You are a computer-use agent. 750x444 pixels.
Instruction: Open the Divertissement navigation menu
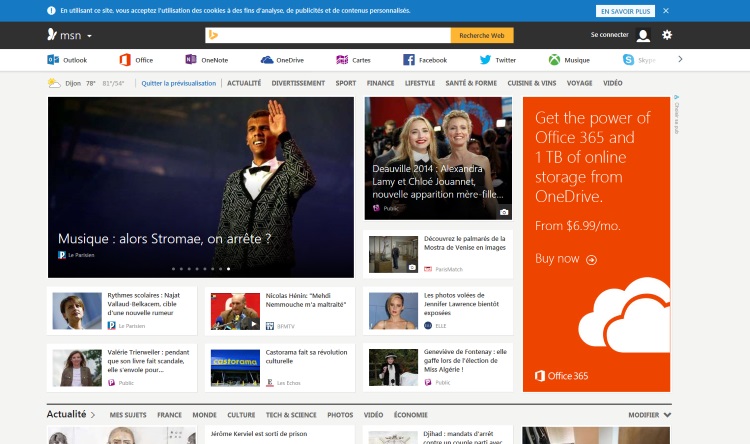298,83
